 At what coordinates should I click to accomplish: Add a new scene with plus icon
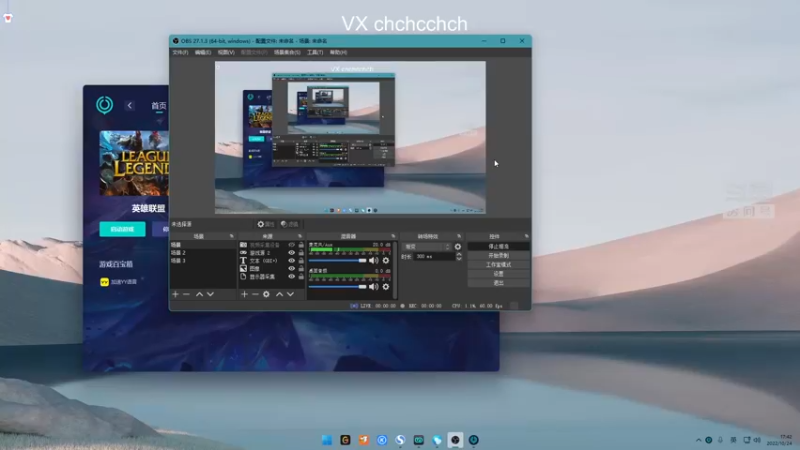176,294
